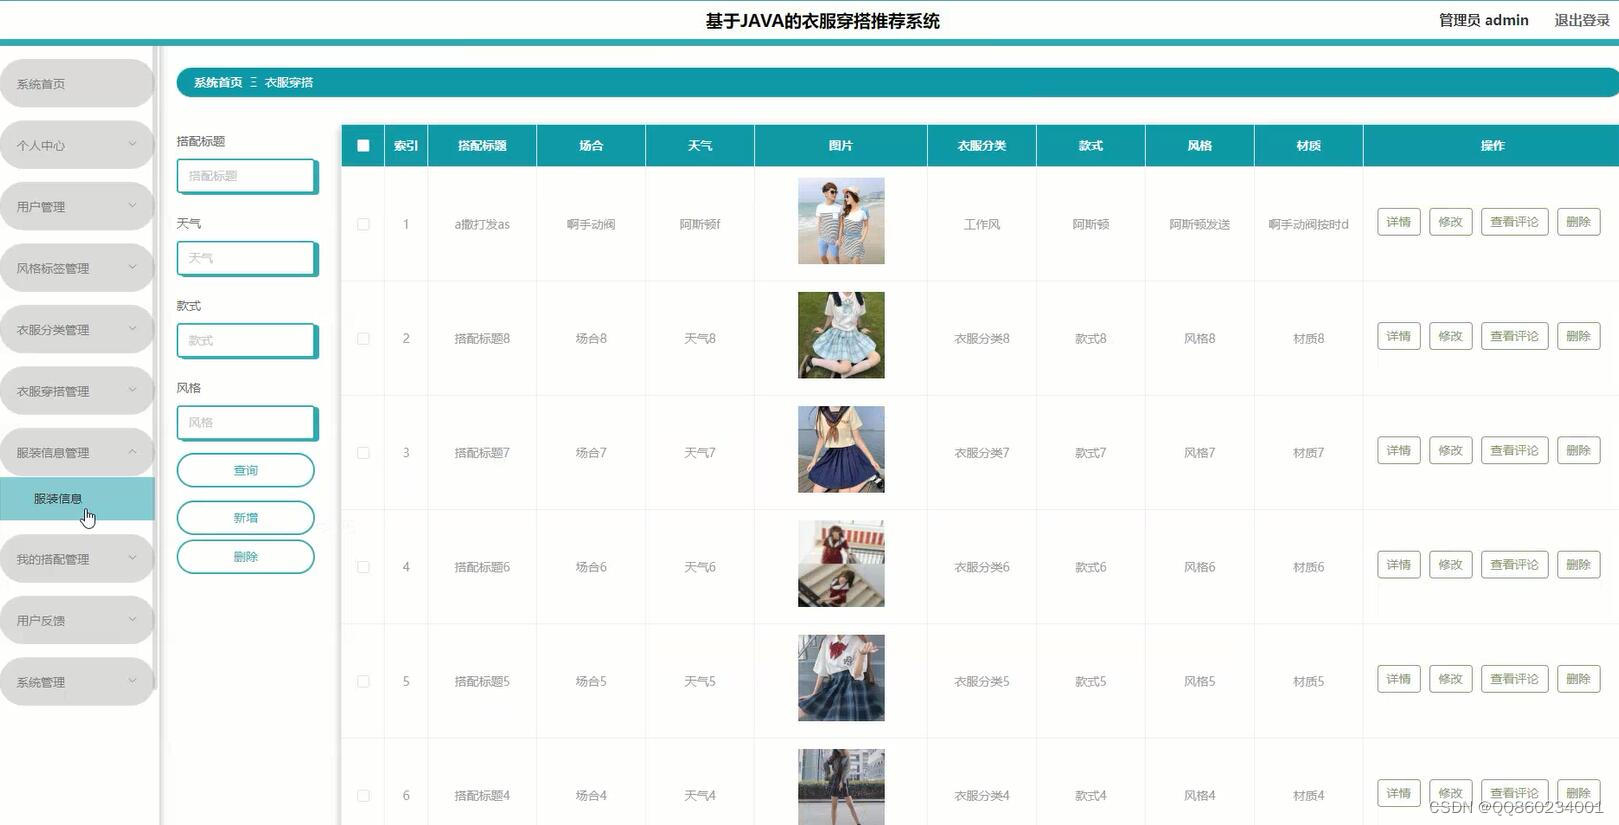Click 详情 for row 4
Image resolution: width=1619 pixels, height=825 pixels.
coord(1399,565)
